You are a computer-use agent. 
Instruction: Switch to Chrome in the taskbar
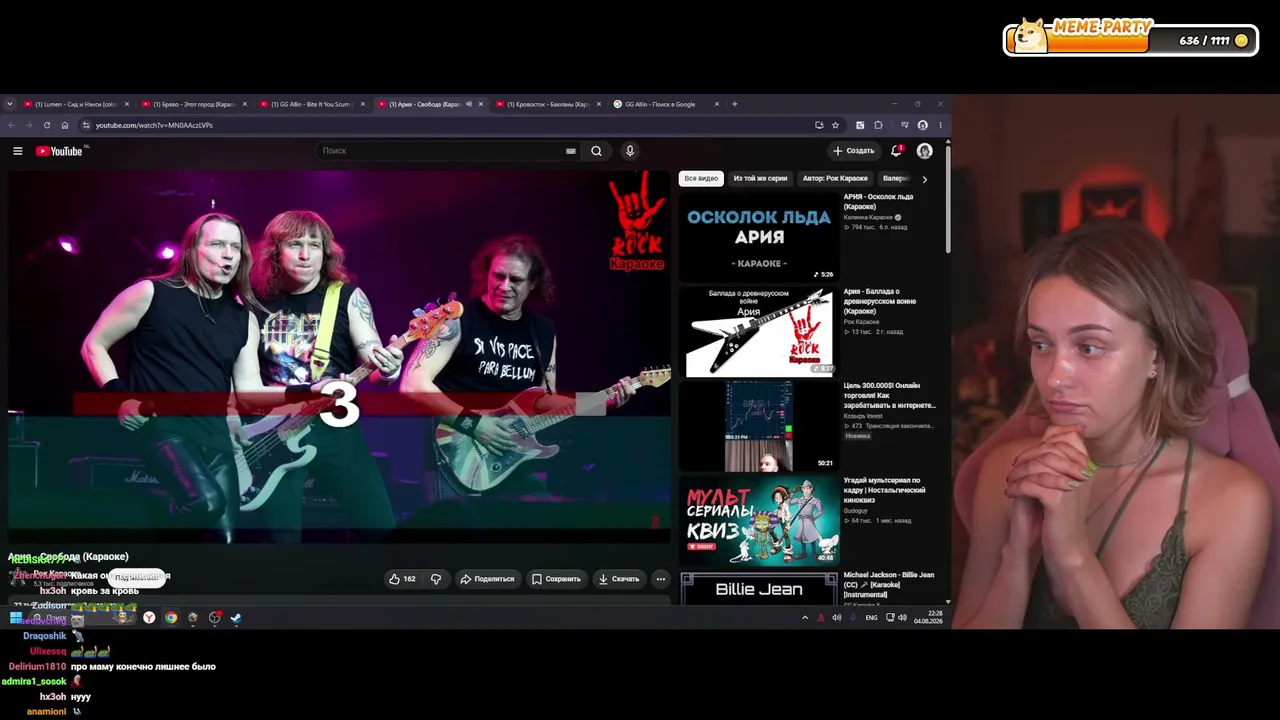pos(171,618)
